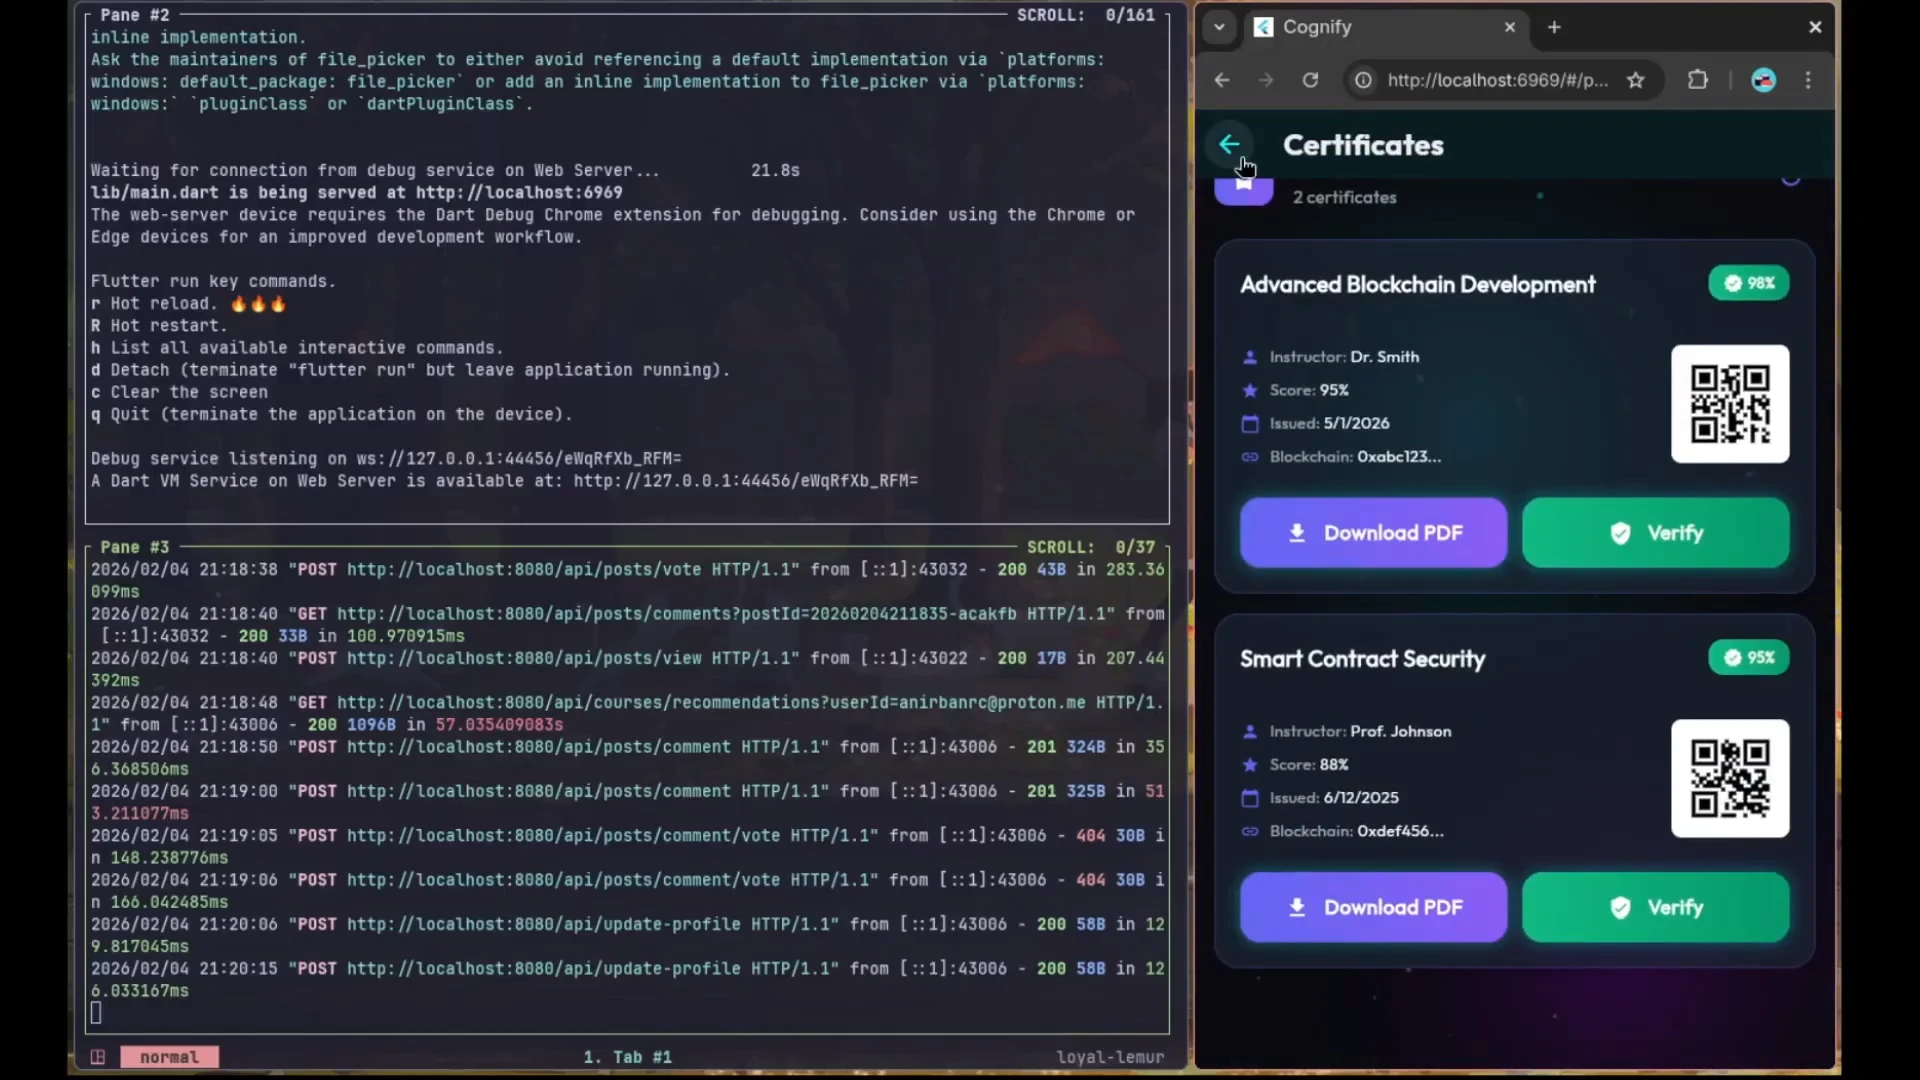Screen dimensions: 1920x1080
Task: Click the purple certificates folder icon
Action: [x=1244, y=191]
